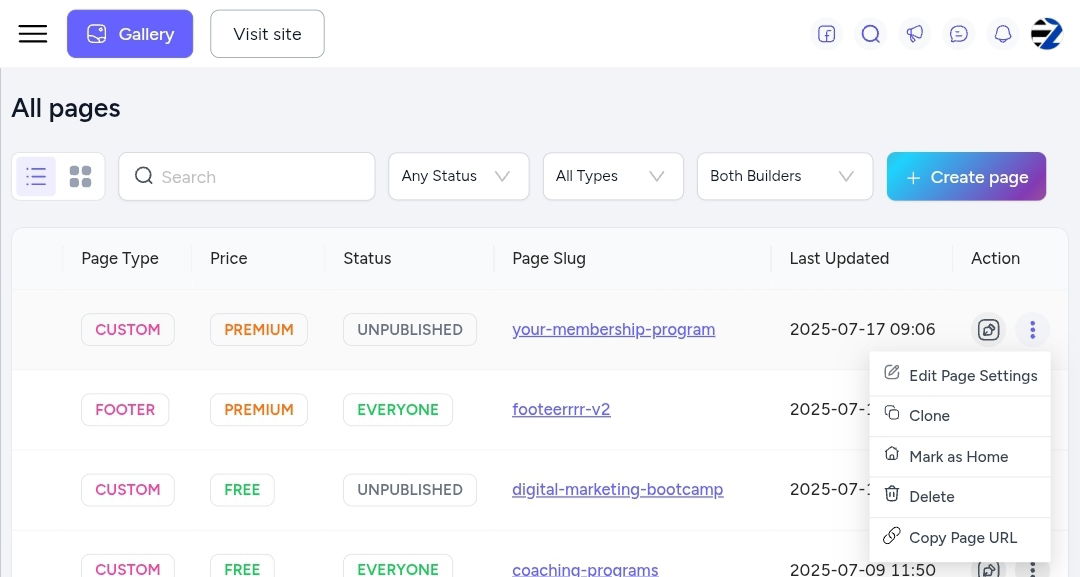1080x577 pixels.
Task: Open the account avatar menu
Action: tap(1046, 34)
